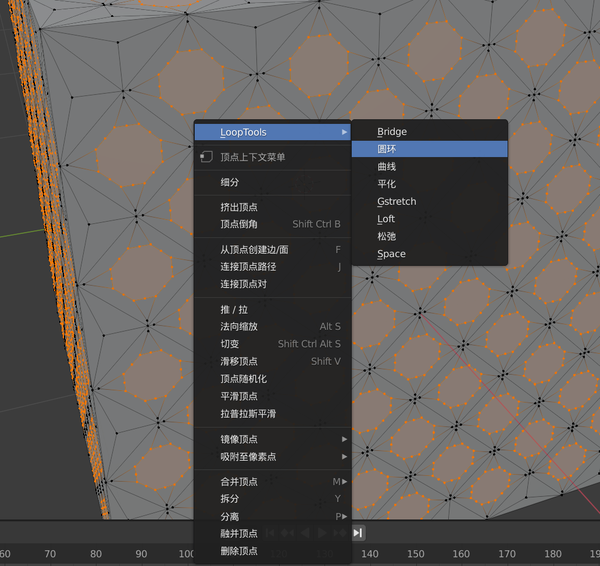Click the 顶点上下文菜单 header icon
The width and height of the screenshot is (600, 566).
click(x=206, y=157)
